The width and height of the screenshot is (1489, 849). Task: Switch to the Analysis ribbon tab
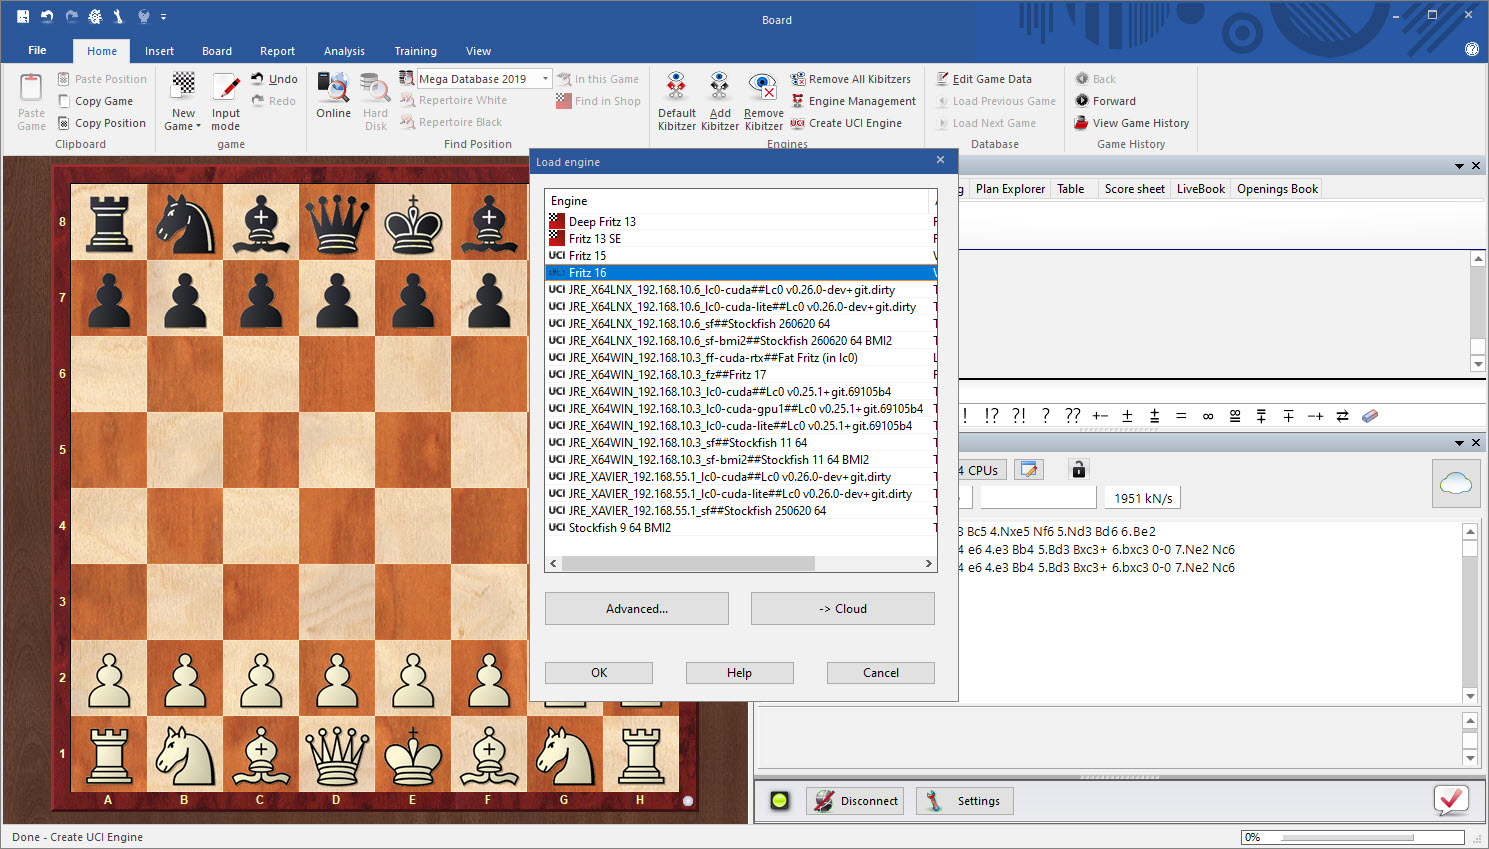click(x=344, y=51)
